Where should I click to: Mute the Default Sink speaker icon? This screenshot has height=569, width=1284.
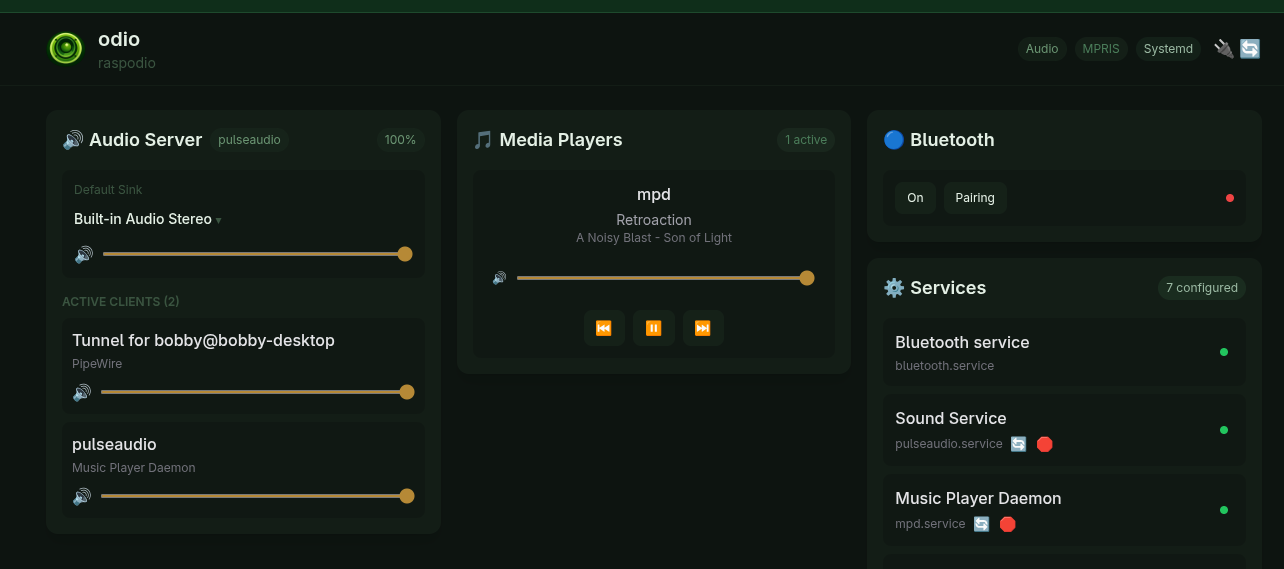tap(84, 254)
